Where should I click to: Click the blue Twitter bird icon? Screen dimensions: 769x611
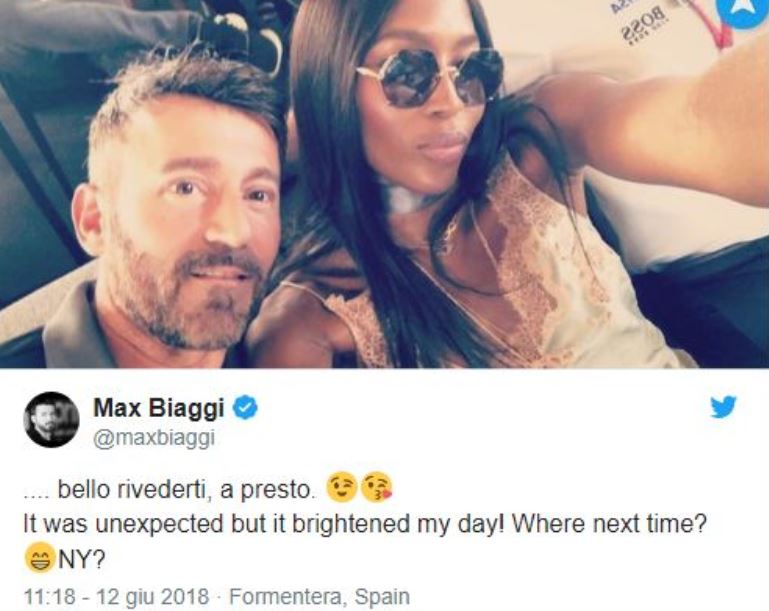[724, 407]
